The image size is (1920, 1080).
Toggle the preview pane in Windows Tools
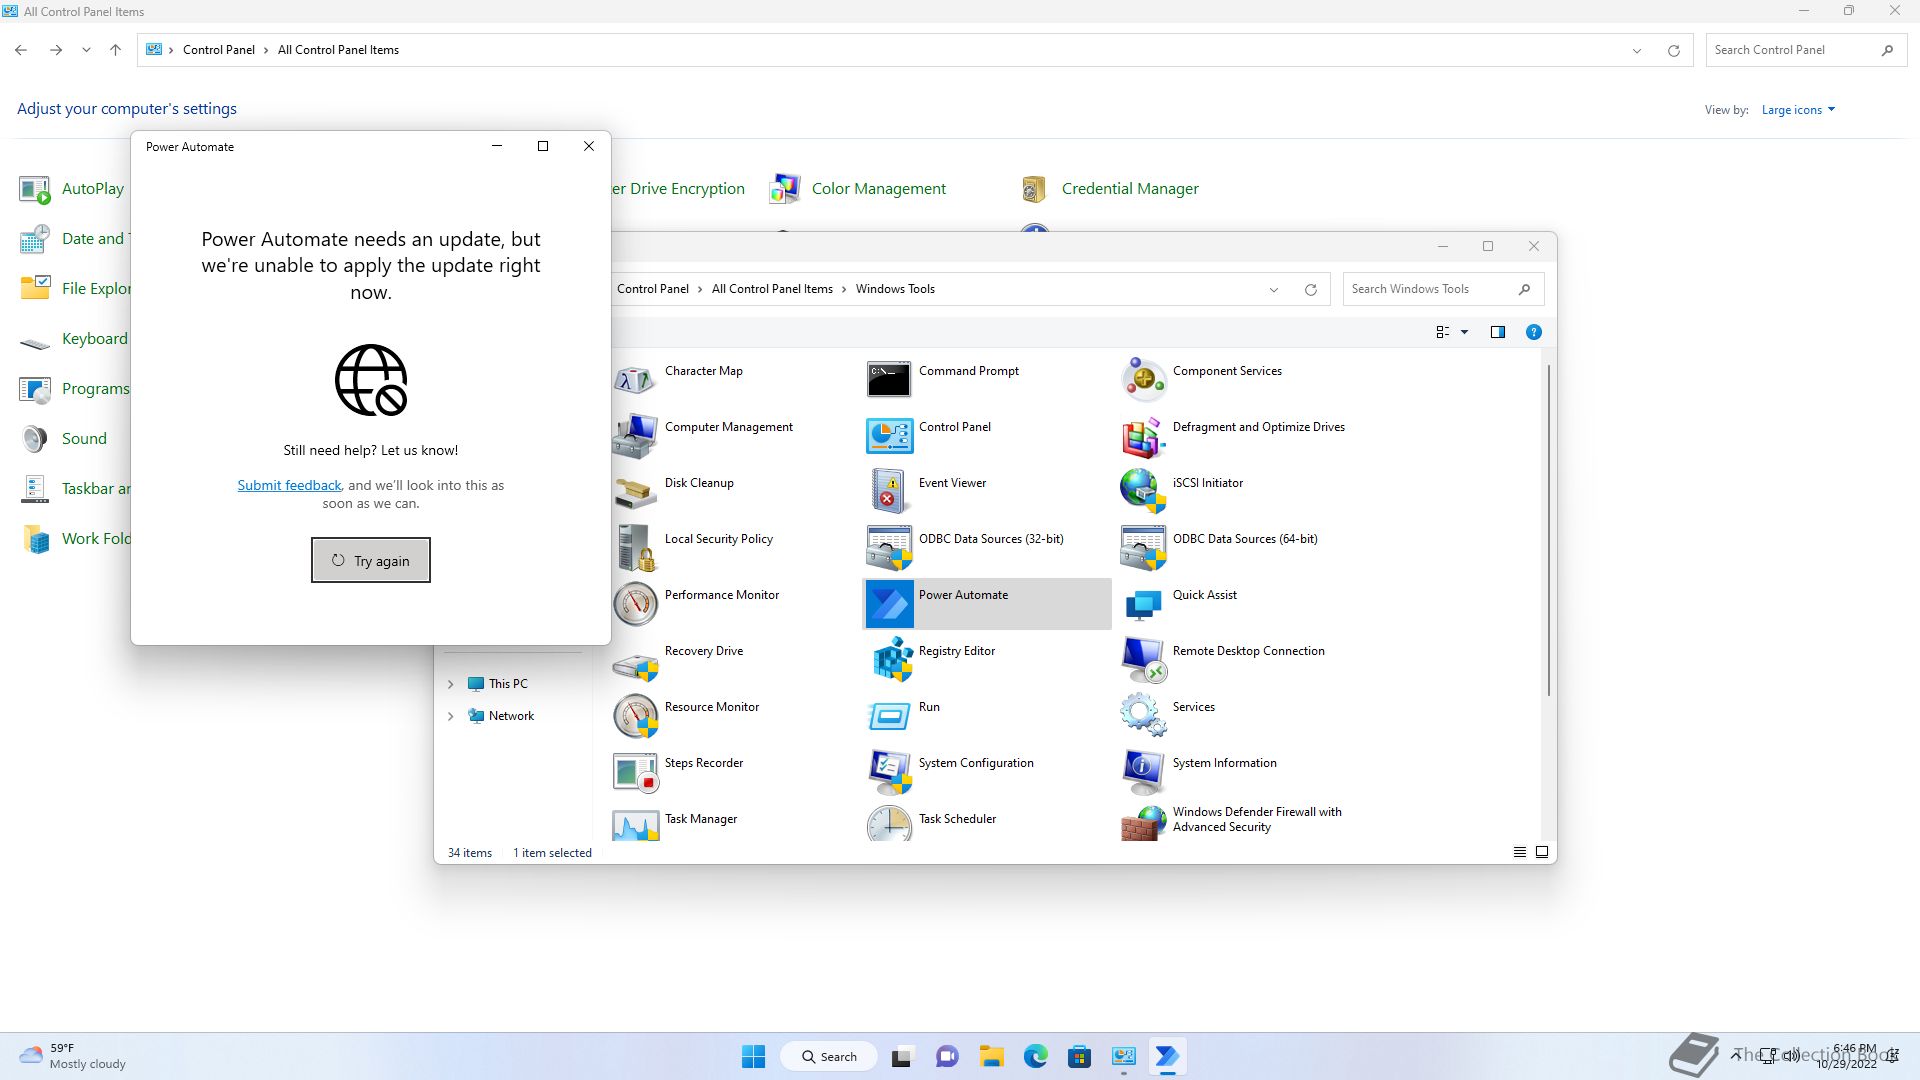pos(1497,332)
